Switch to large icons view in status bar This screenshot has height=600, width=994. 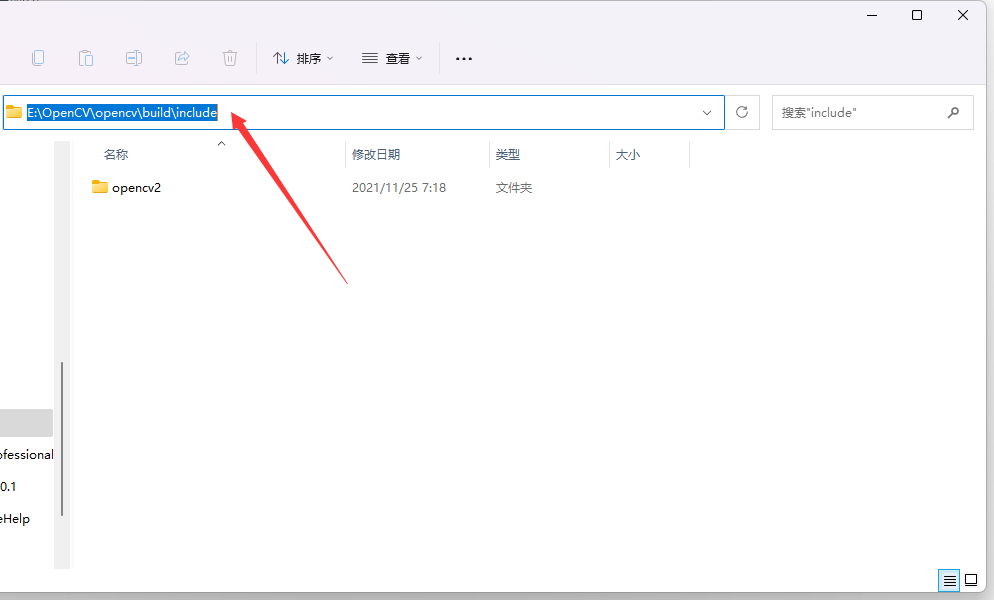[x=971, y=580]
